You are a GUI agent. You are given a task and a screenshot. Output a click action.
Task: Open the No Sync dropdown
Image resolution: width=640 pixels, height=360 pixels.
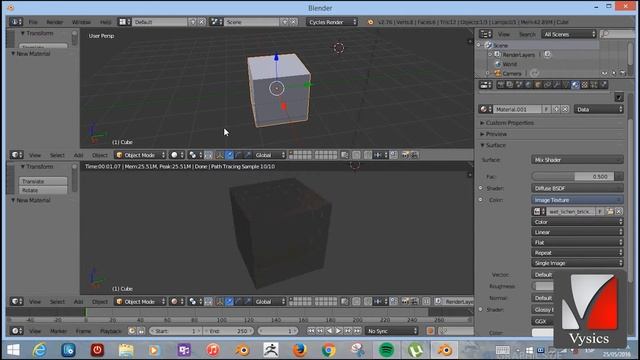(x=392, y=331)
